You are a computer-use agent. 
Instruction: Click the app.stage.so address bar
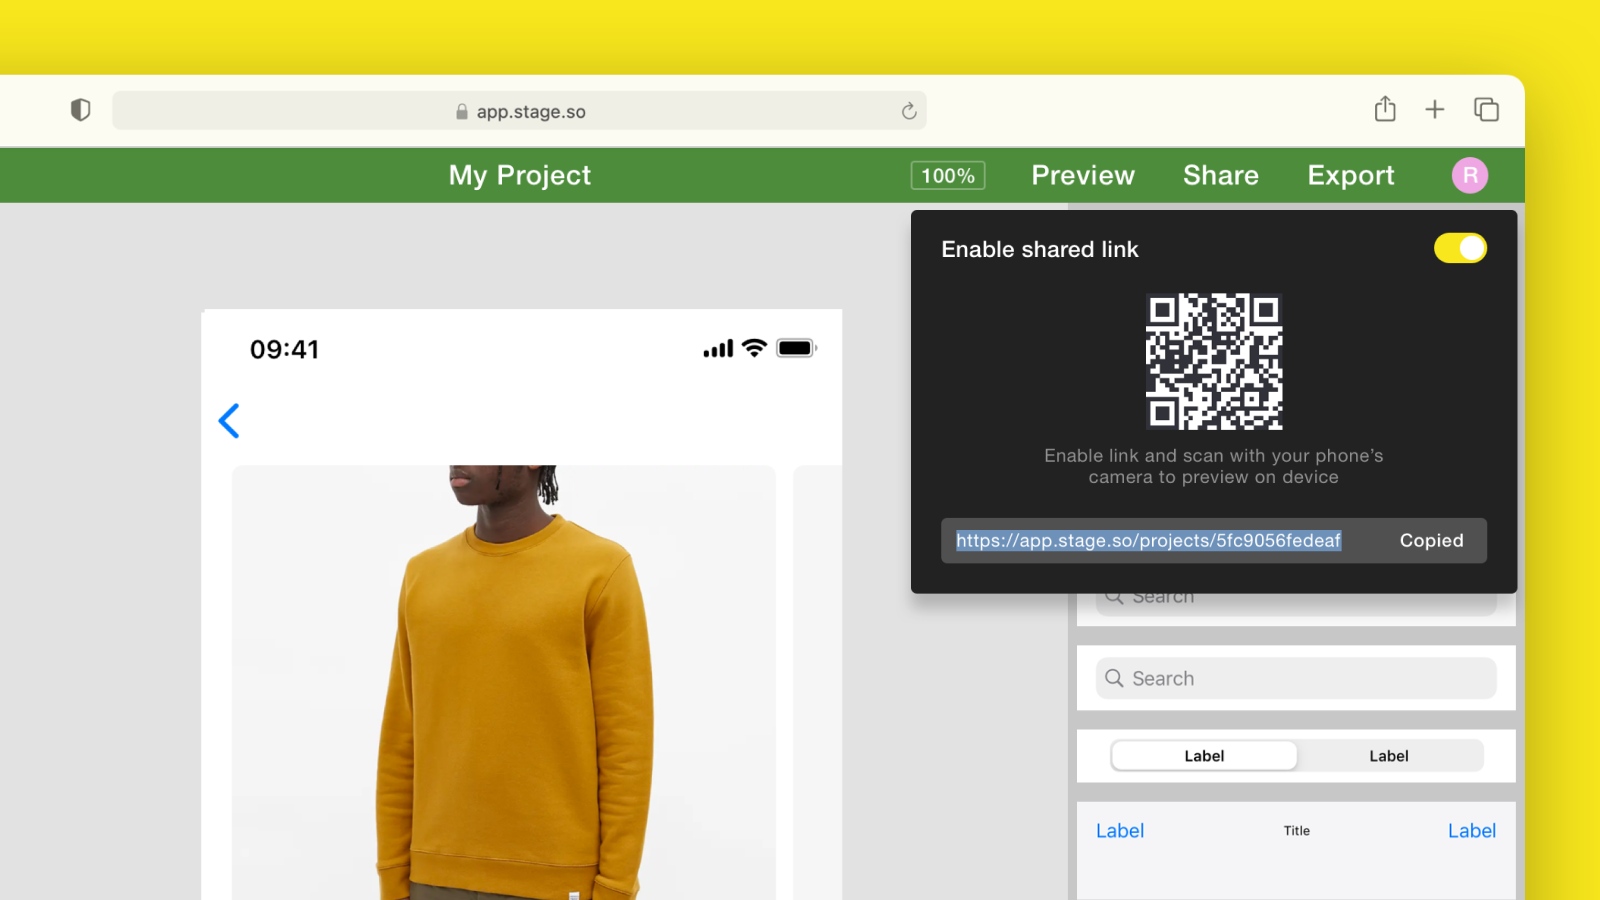coord(519,111)
